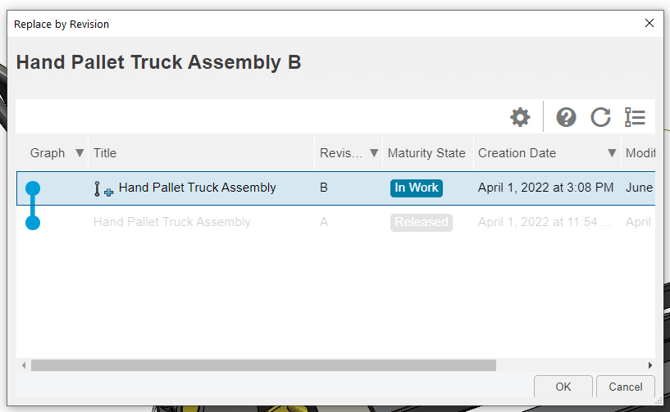670x412 pixels.
Task: Click the revision B graph node
Action: coord(33,188)
